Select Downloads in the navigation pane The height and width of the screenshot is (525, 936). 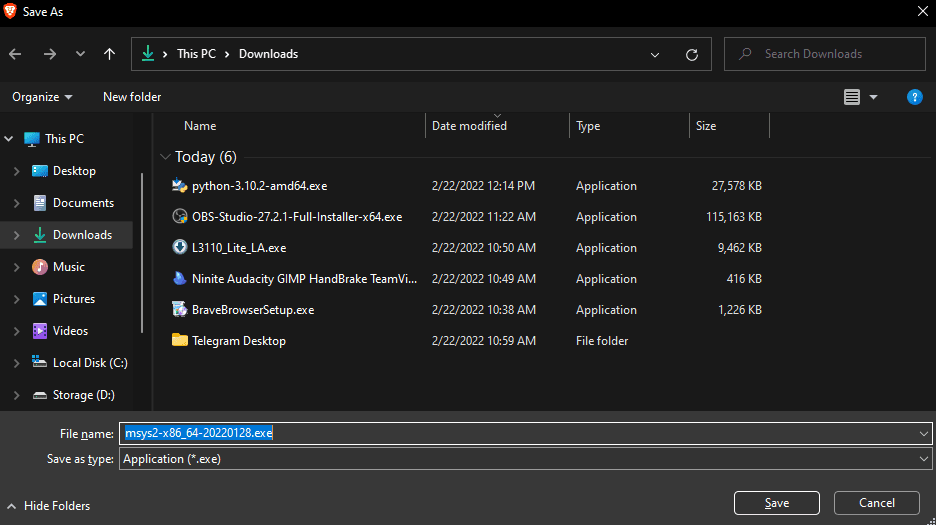click(x=82, y=235)
